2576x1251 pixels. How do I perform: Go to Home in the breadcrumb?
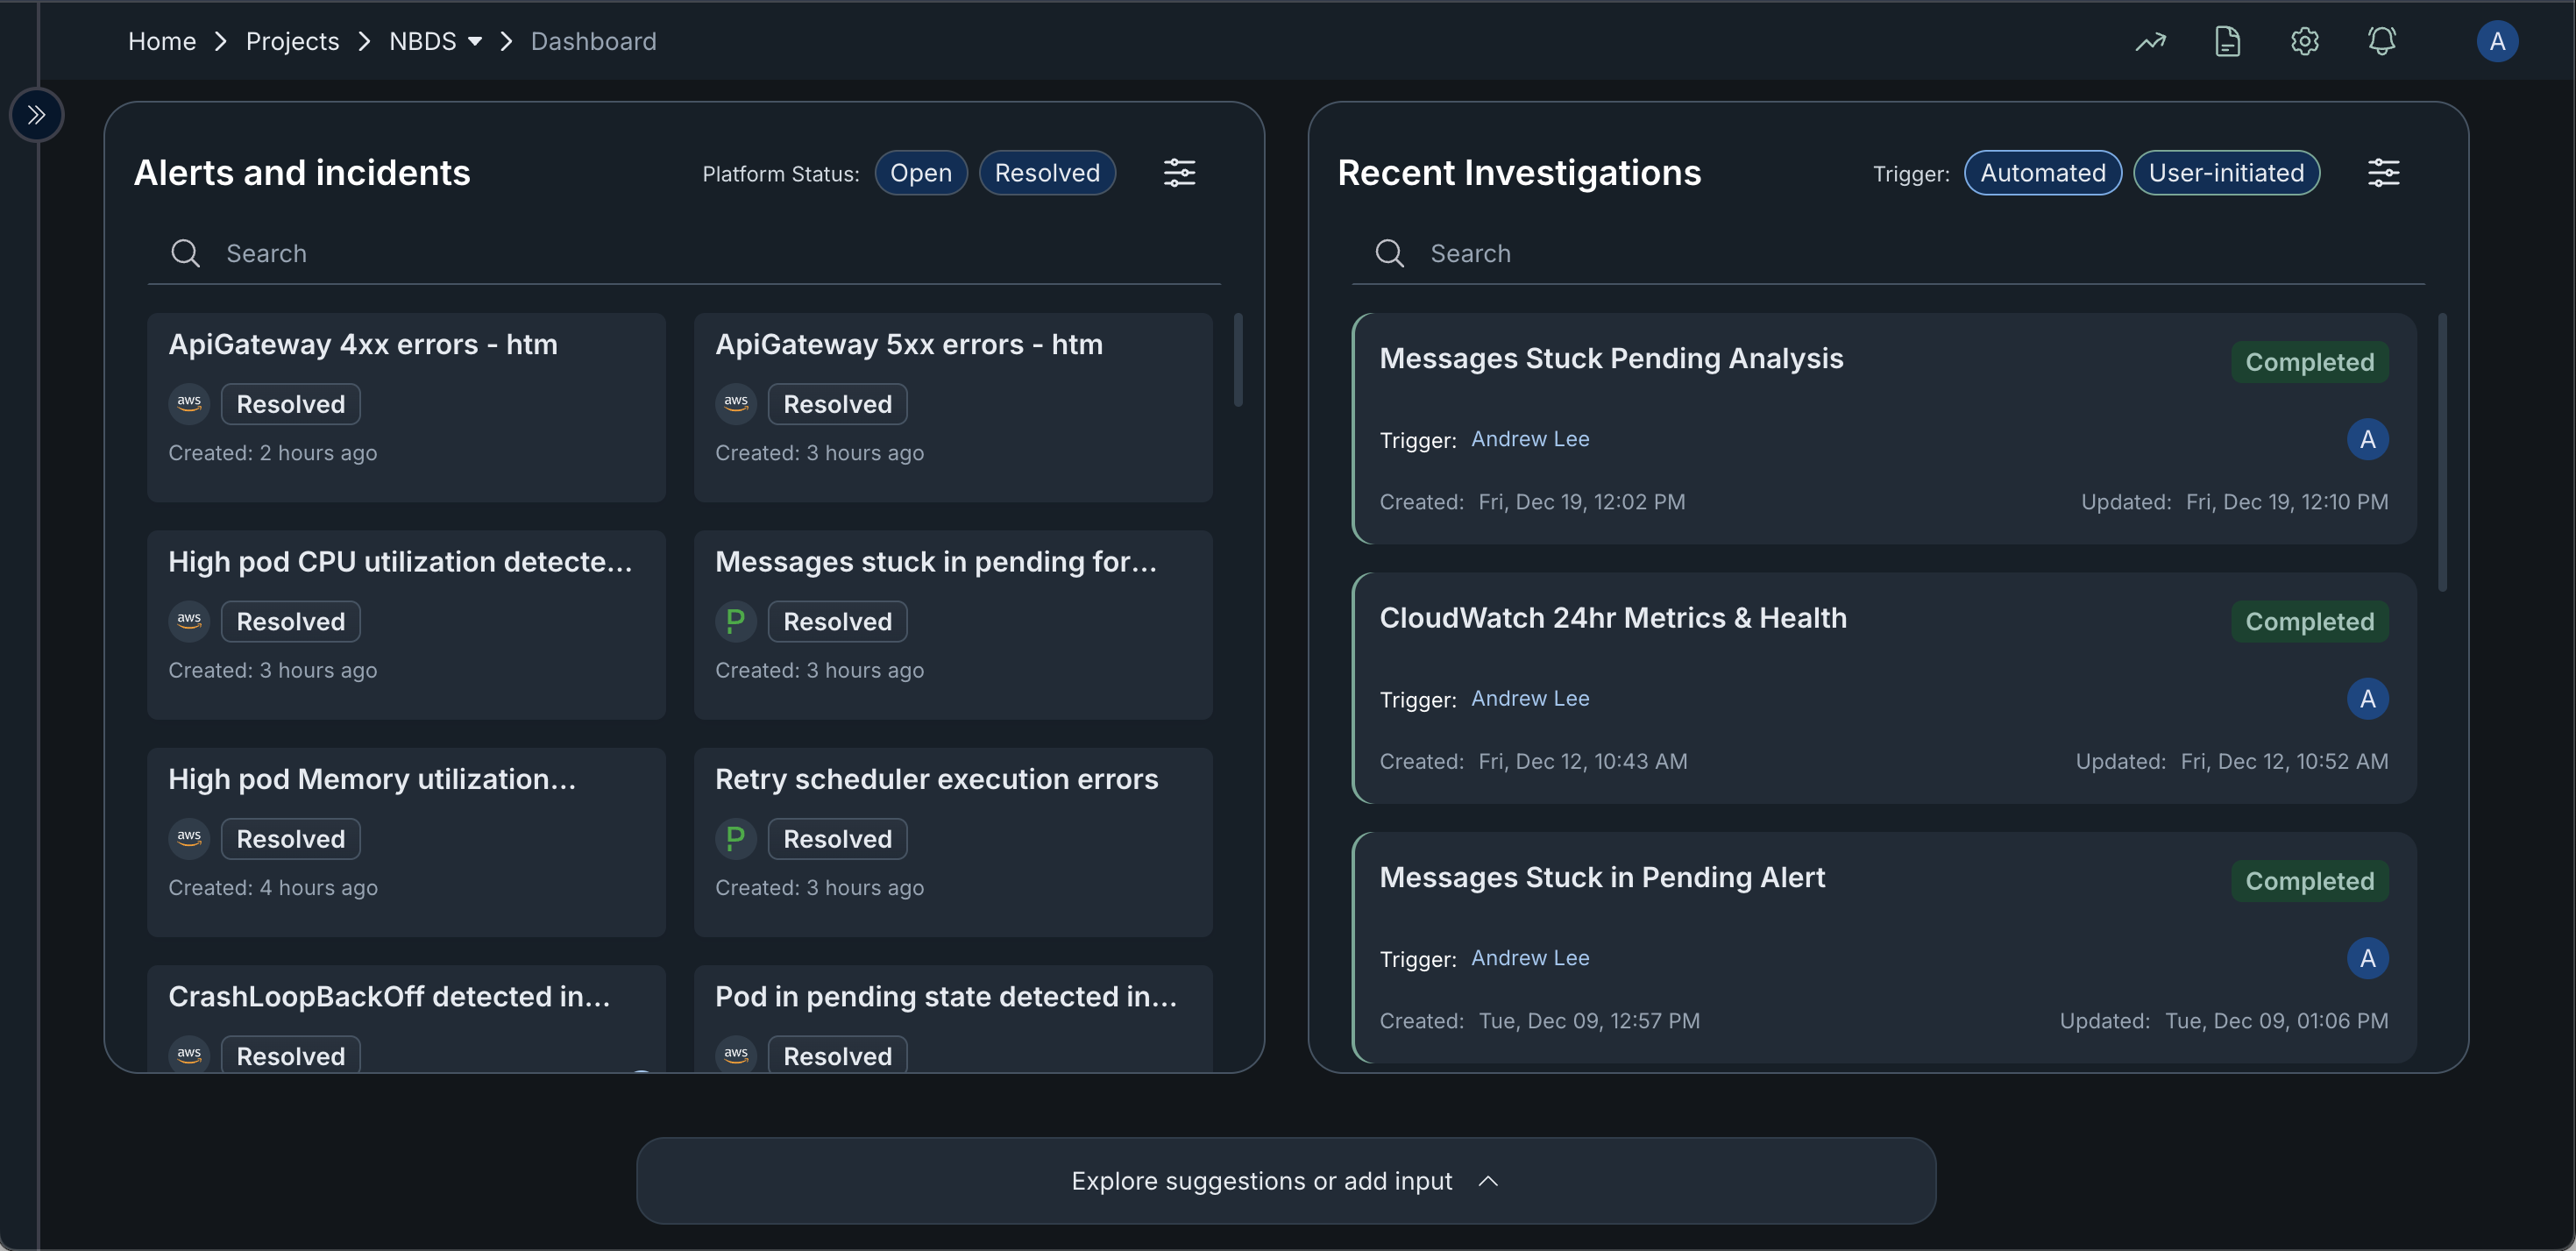point(162,41)
